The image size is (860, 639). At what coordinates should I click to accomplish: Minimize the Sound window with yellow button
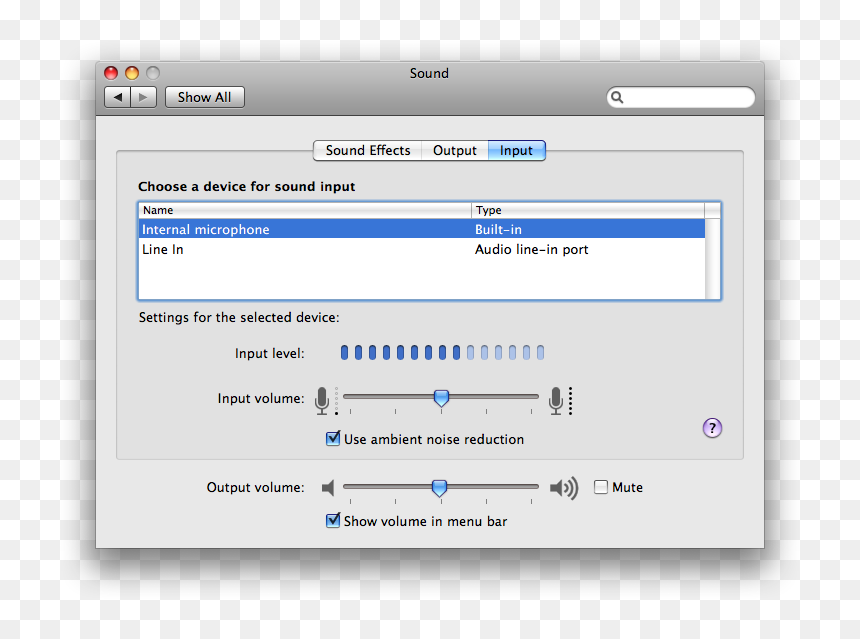[x=132, y=73]
